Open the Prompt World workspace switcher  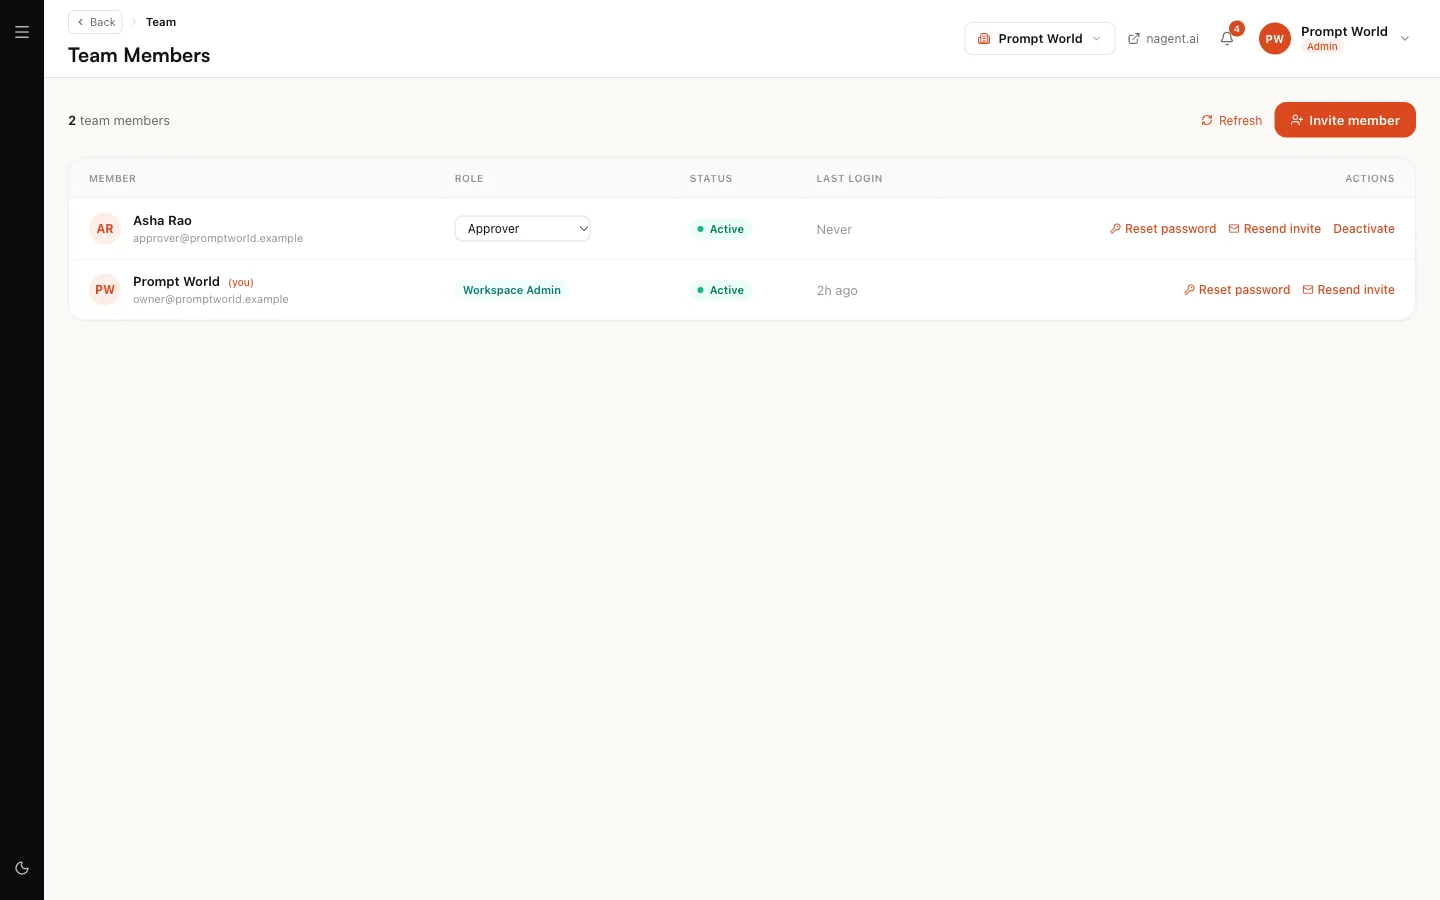1040,39
